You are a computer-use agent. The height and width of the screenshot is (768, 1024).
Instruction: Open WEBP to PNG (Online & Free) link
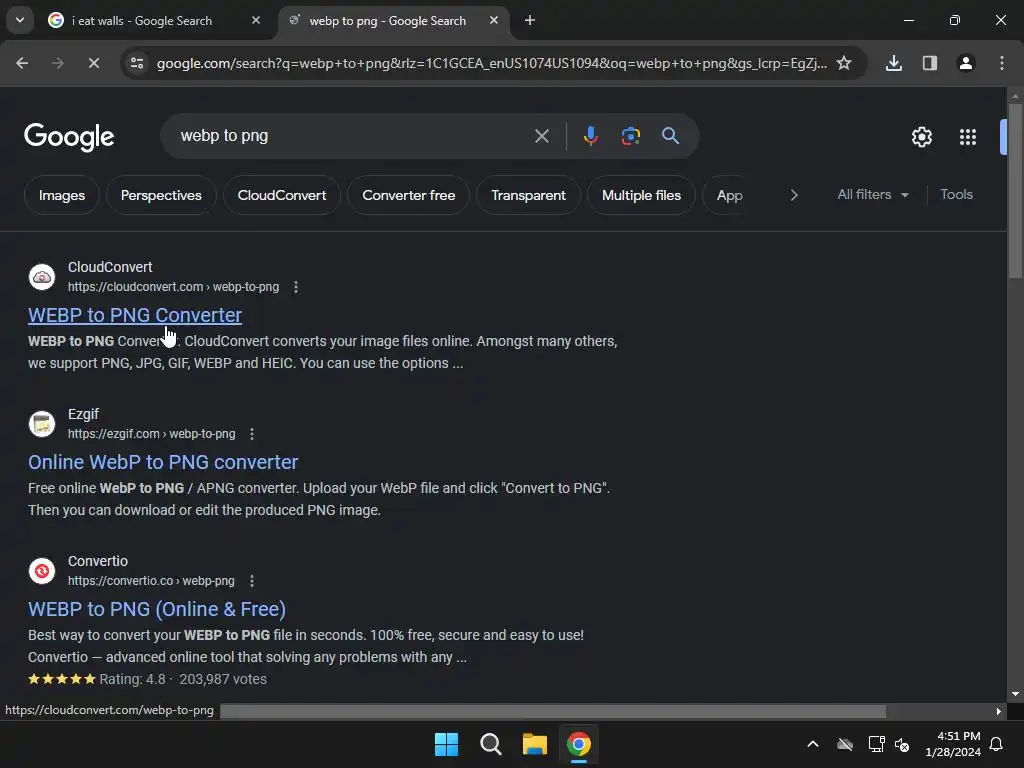pos(157,609)
